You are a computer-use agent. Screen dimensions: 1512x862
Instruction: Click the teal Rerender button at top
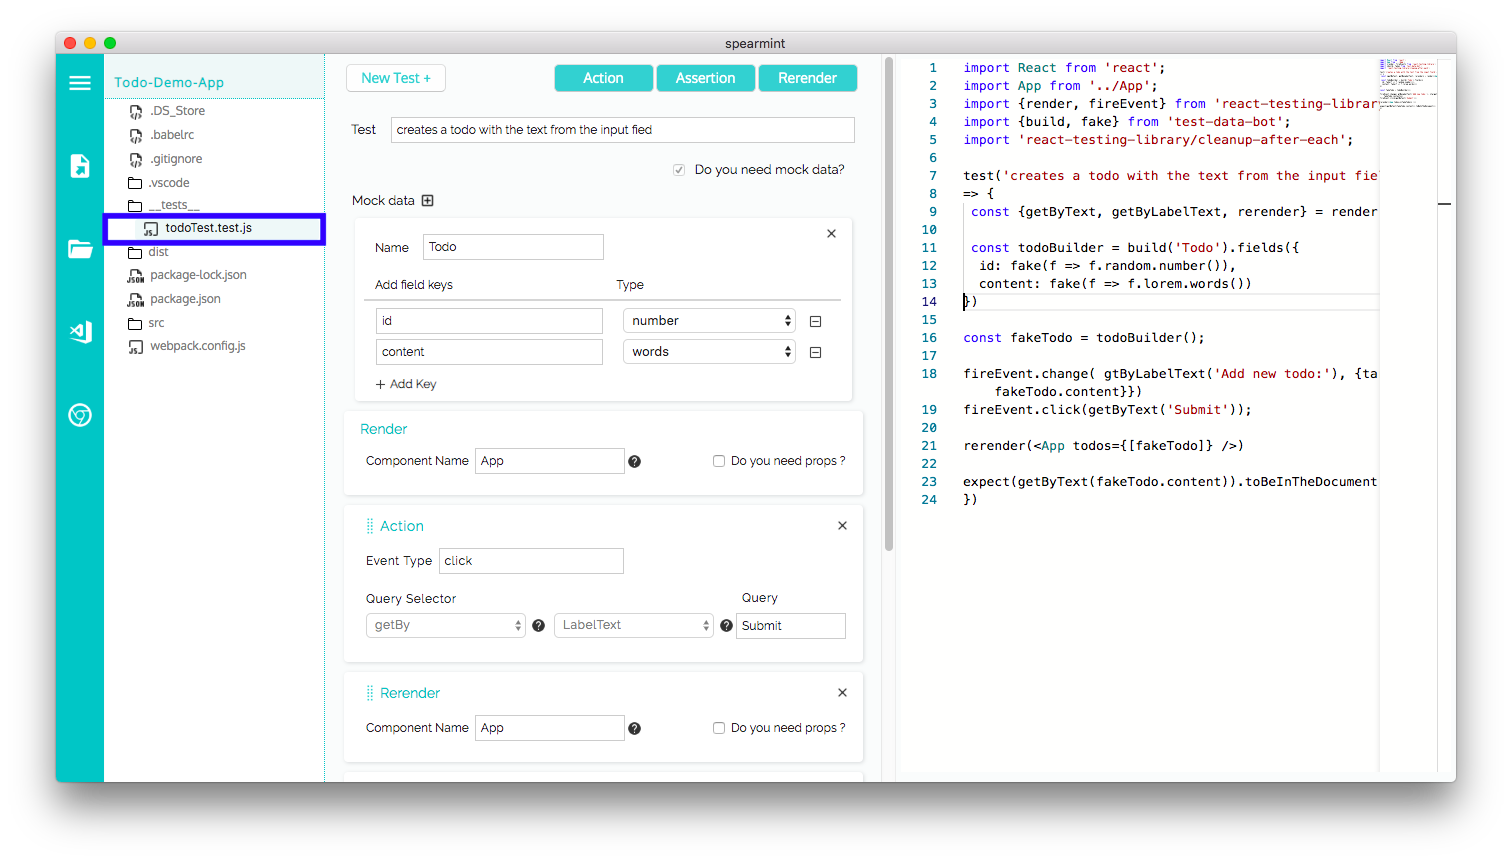point(808,78)
